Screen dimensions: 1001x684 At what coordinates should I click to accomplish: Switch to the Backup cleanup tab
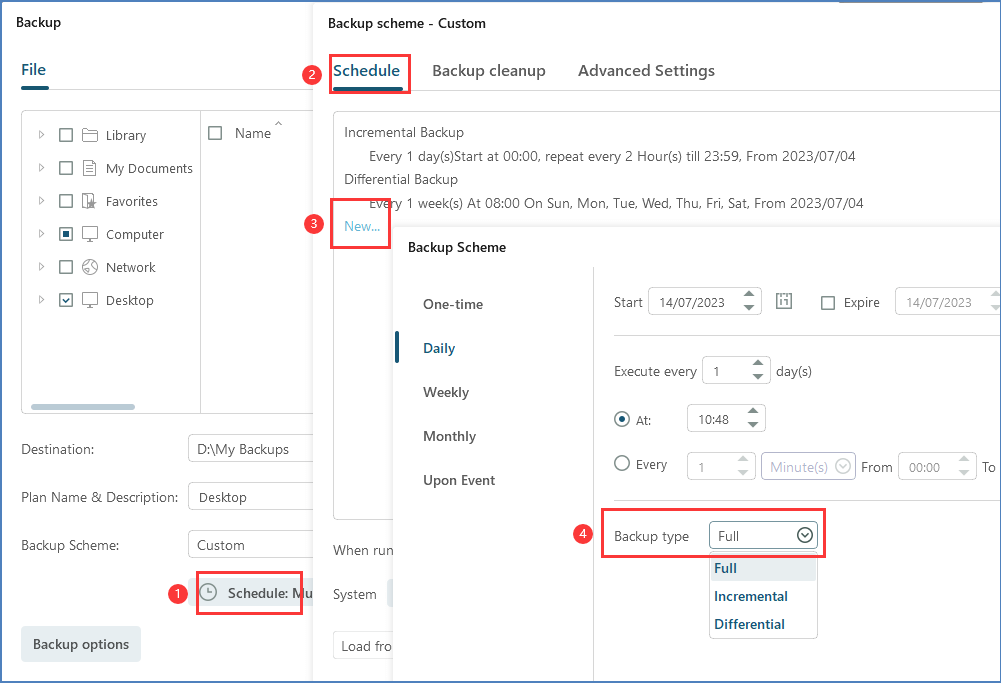pos(488,70)
